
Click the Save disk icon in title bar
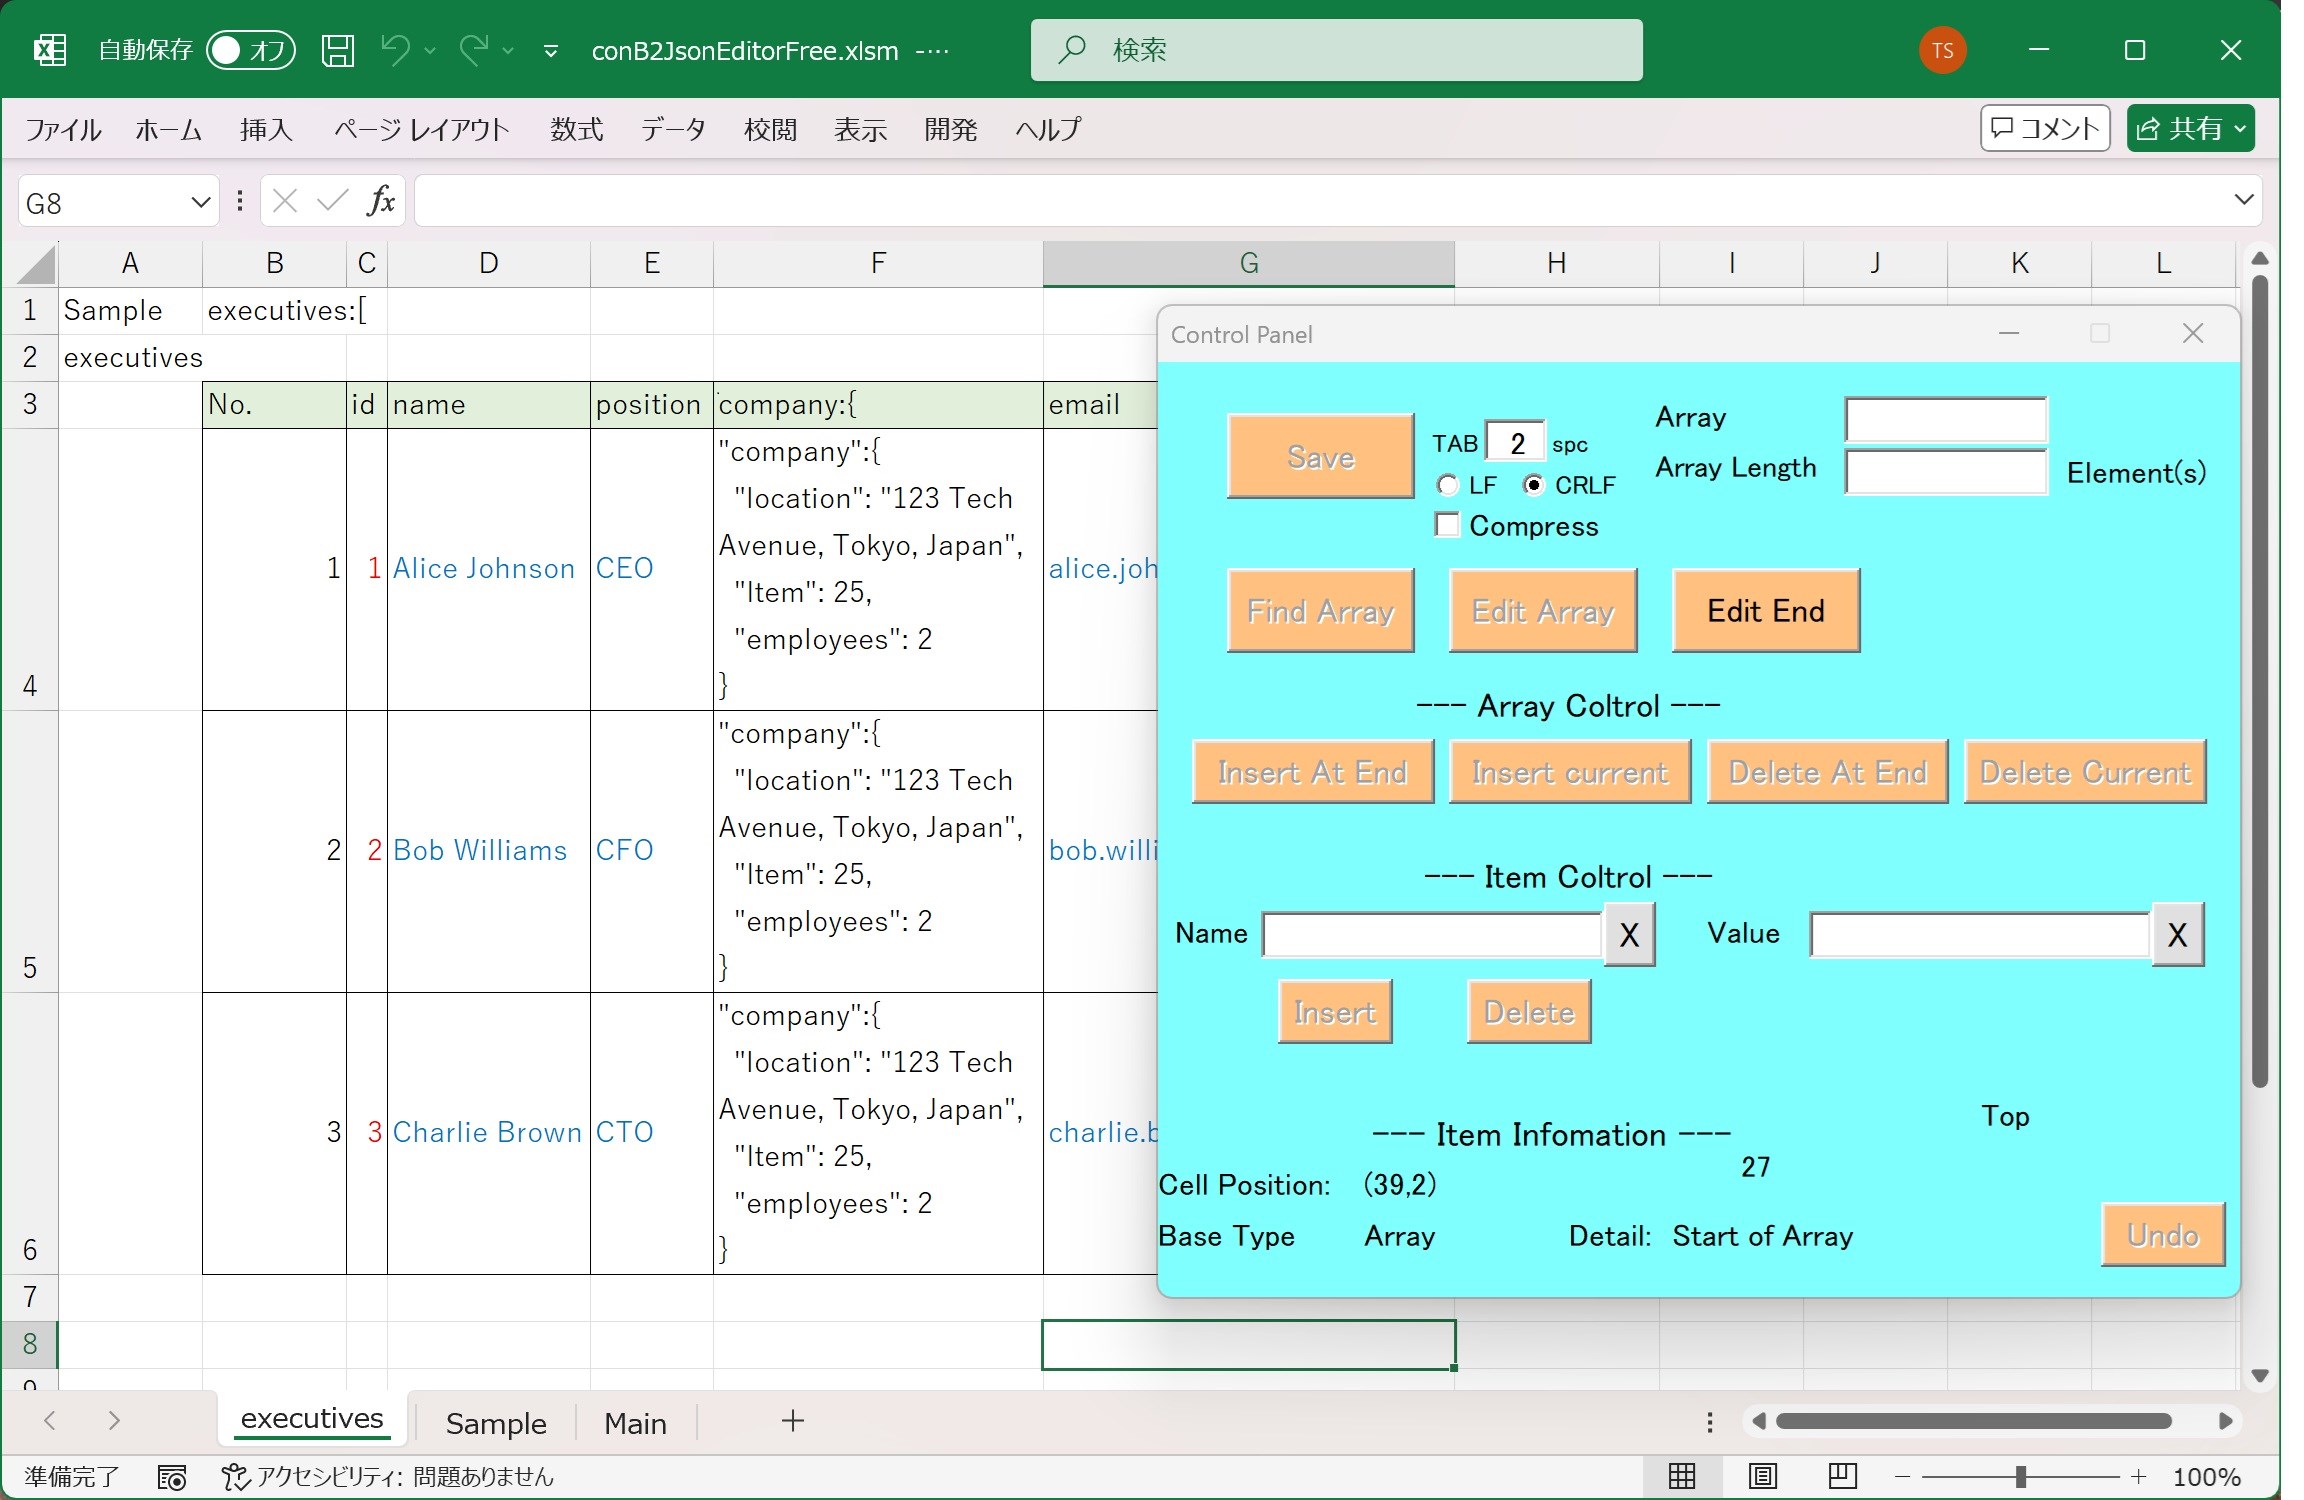pyautogui.click(x=337, y=50)
